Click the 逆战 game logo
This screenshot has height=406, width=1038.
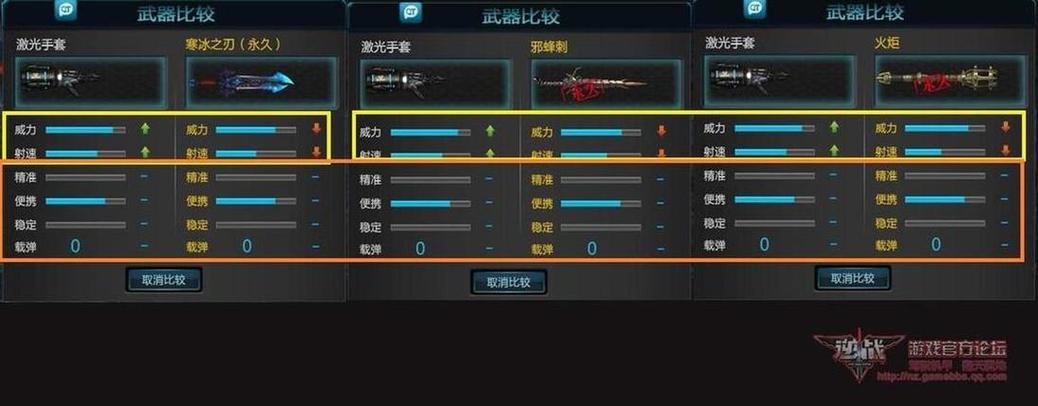pyautogui.click(x=857, y=356)
